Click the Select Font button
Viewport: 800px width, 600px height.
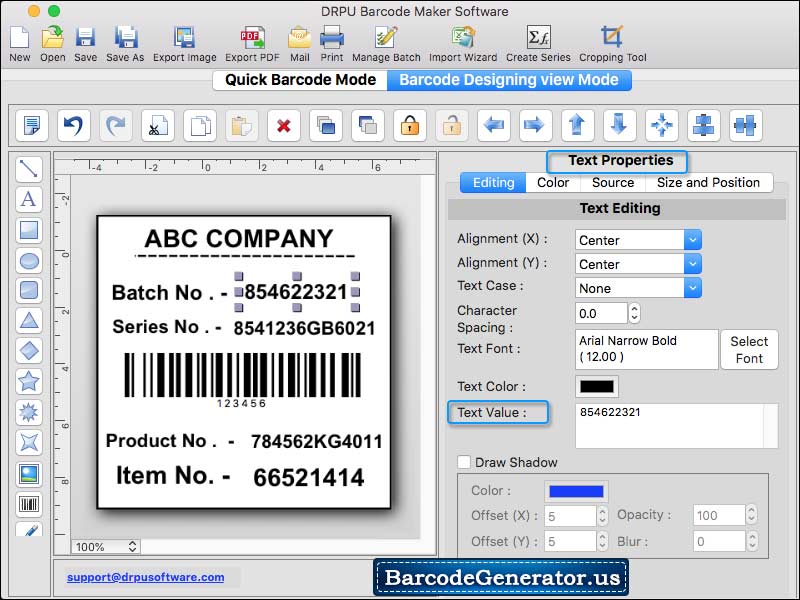(749, 349)
